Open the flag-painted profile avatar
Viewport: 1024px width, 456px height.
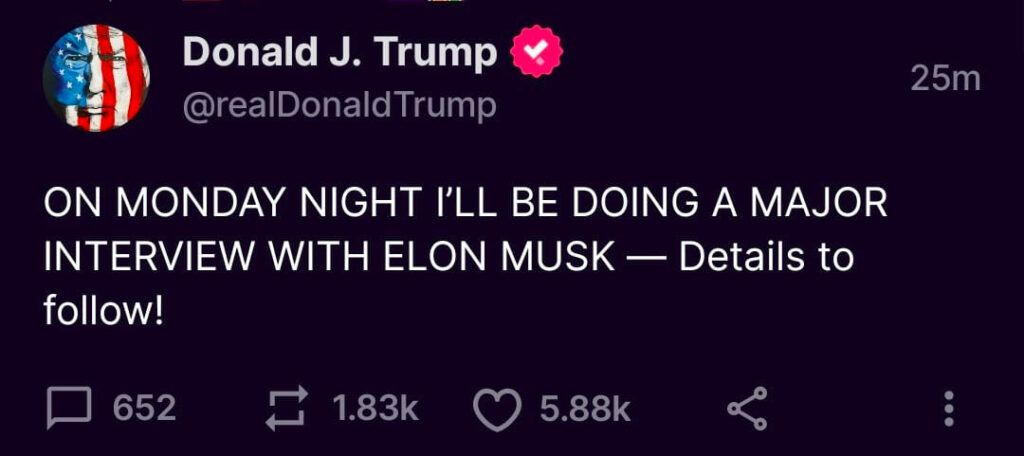coord(97,78)
